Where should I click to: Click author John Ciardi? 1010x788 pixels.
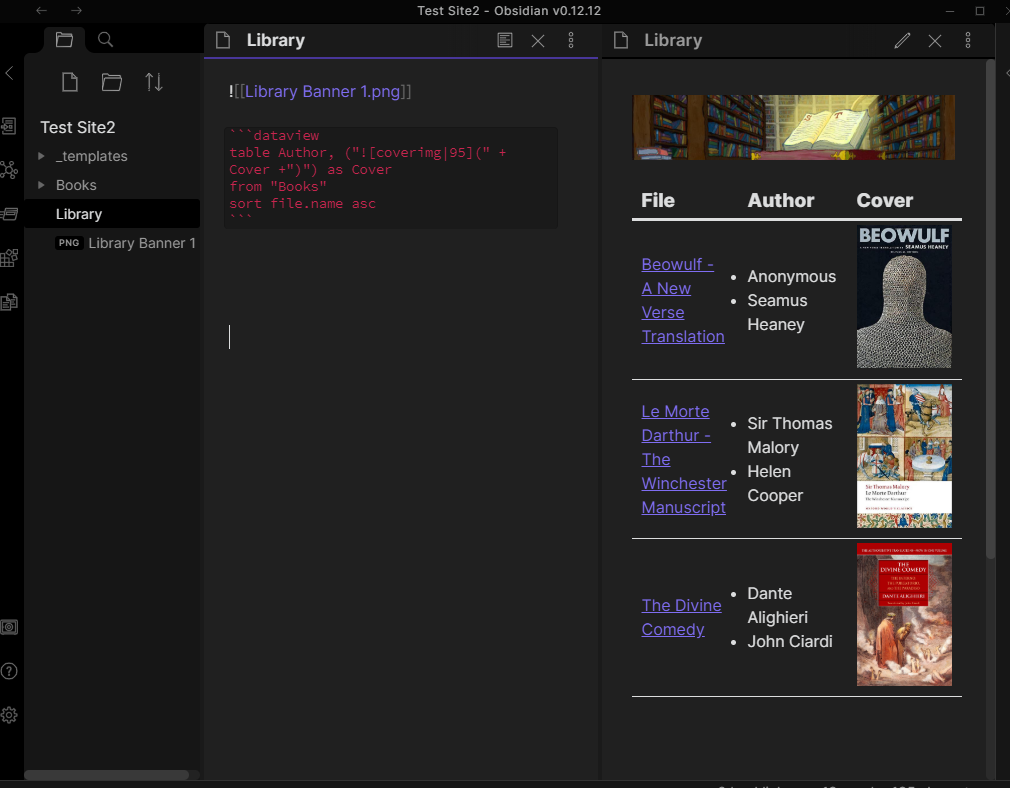(790, 641)
